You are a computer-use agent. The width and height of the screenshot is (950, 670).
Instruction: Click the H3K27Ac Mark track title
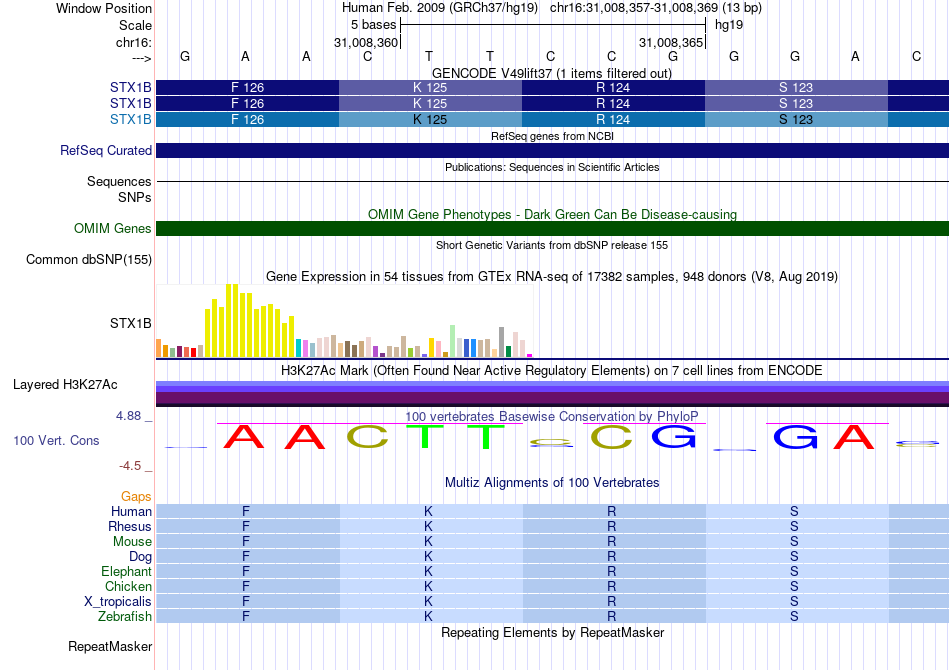[x=552, y=371]
